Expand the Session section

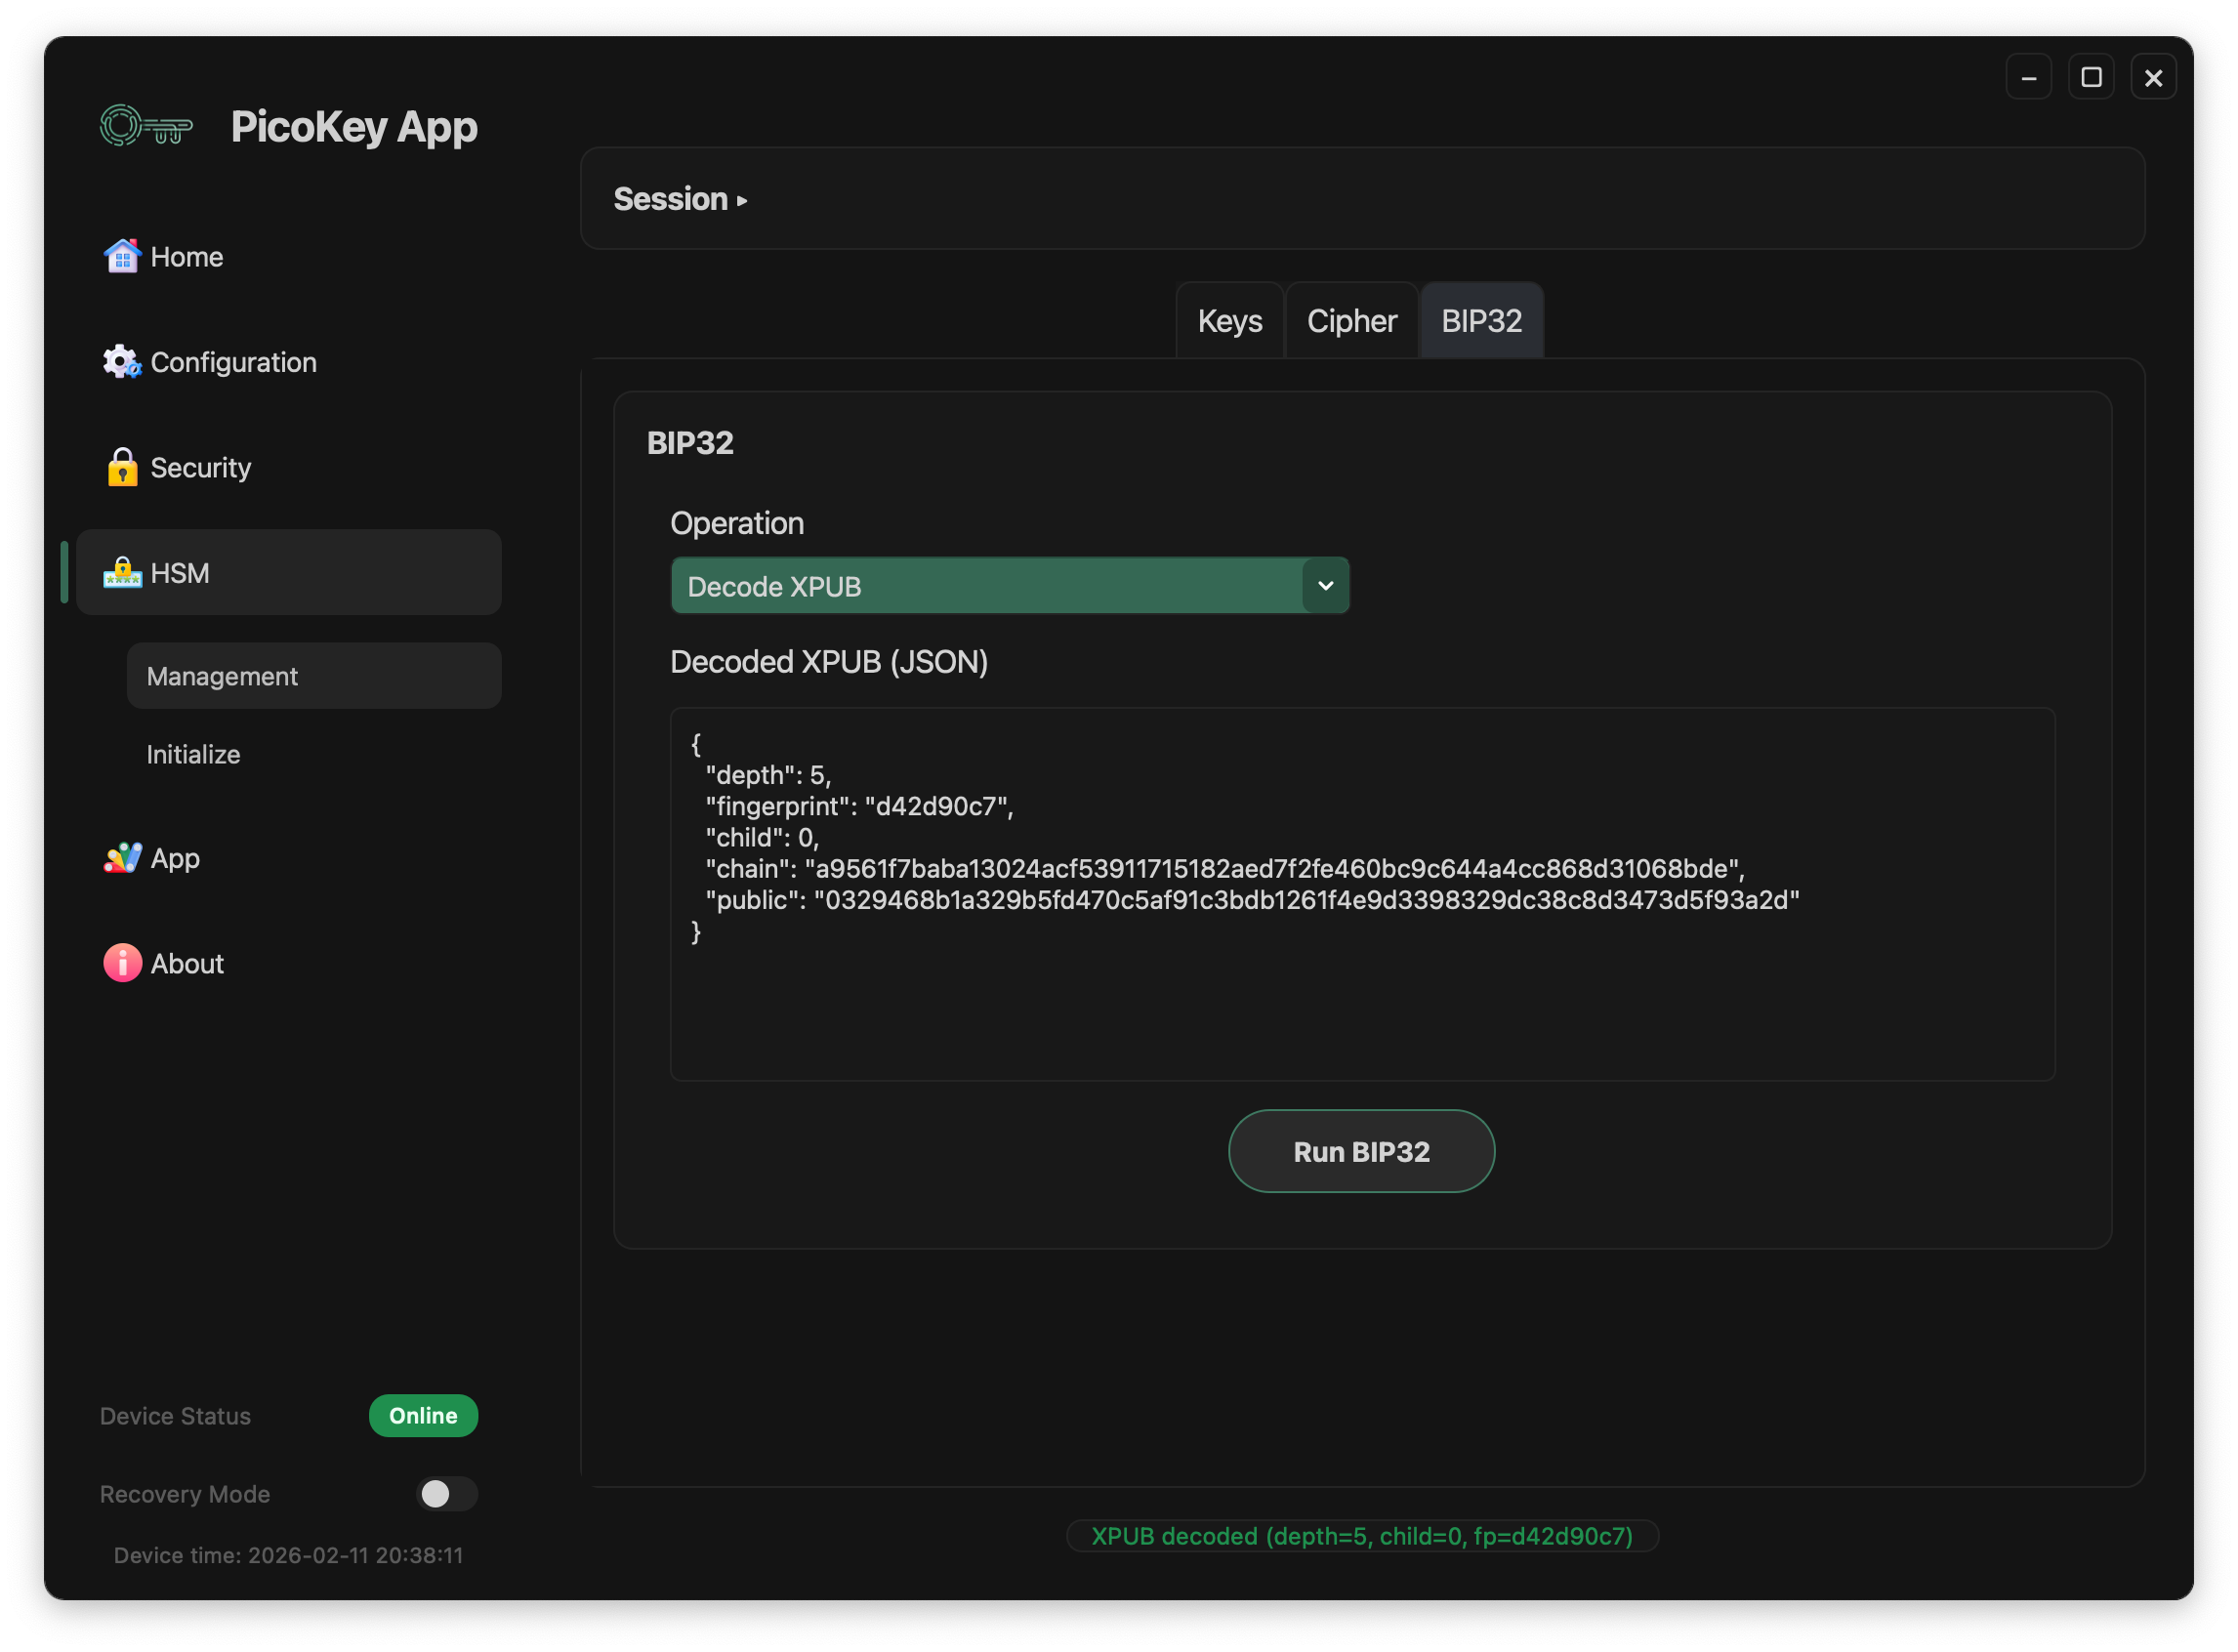(x=682, y=199)
